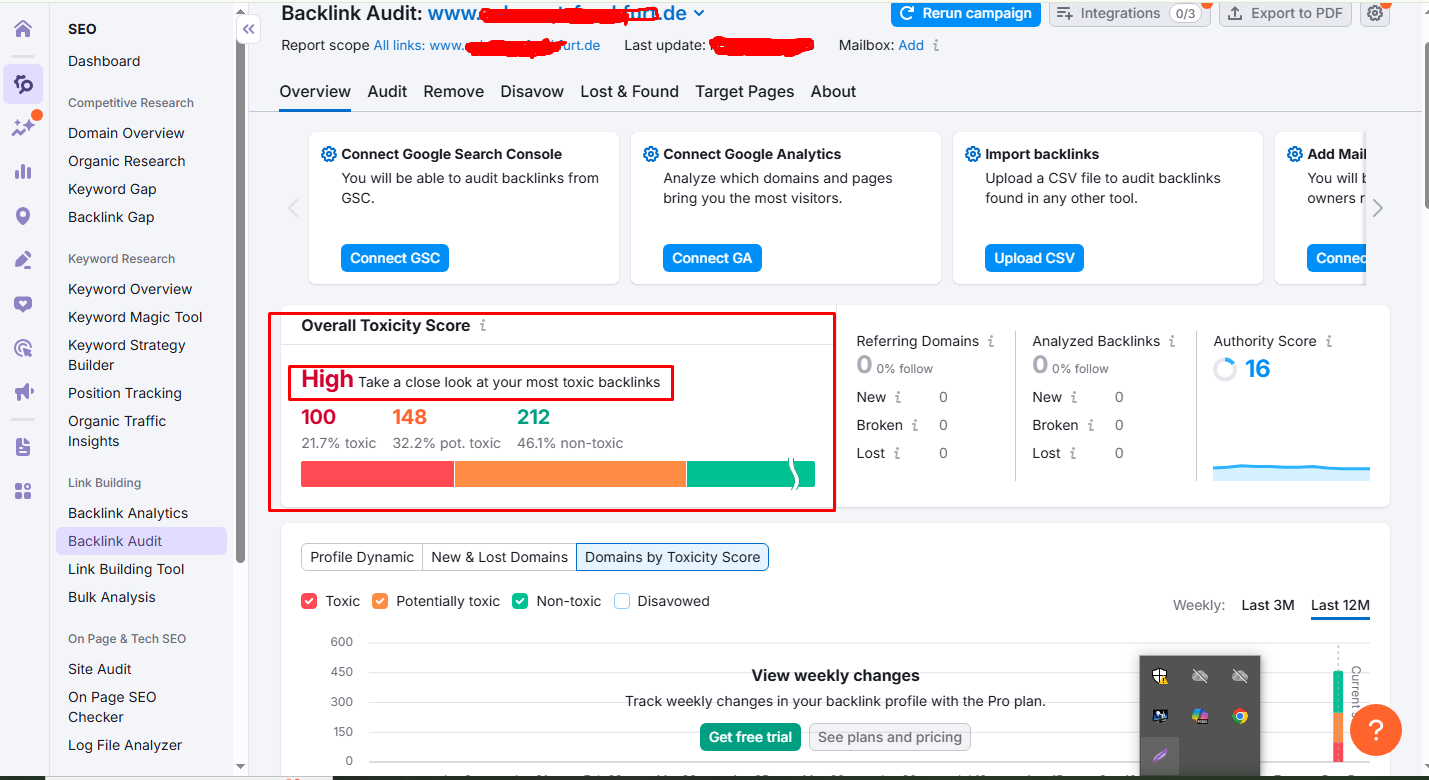
Task: Click the Home icon in left rail
Action: pos(22,29)
